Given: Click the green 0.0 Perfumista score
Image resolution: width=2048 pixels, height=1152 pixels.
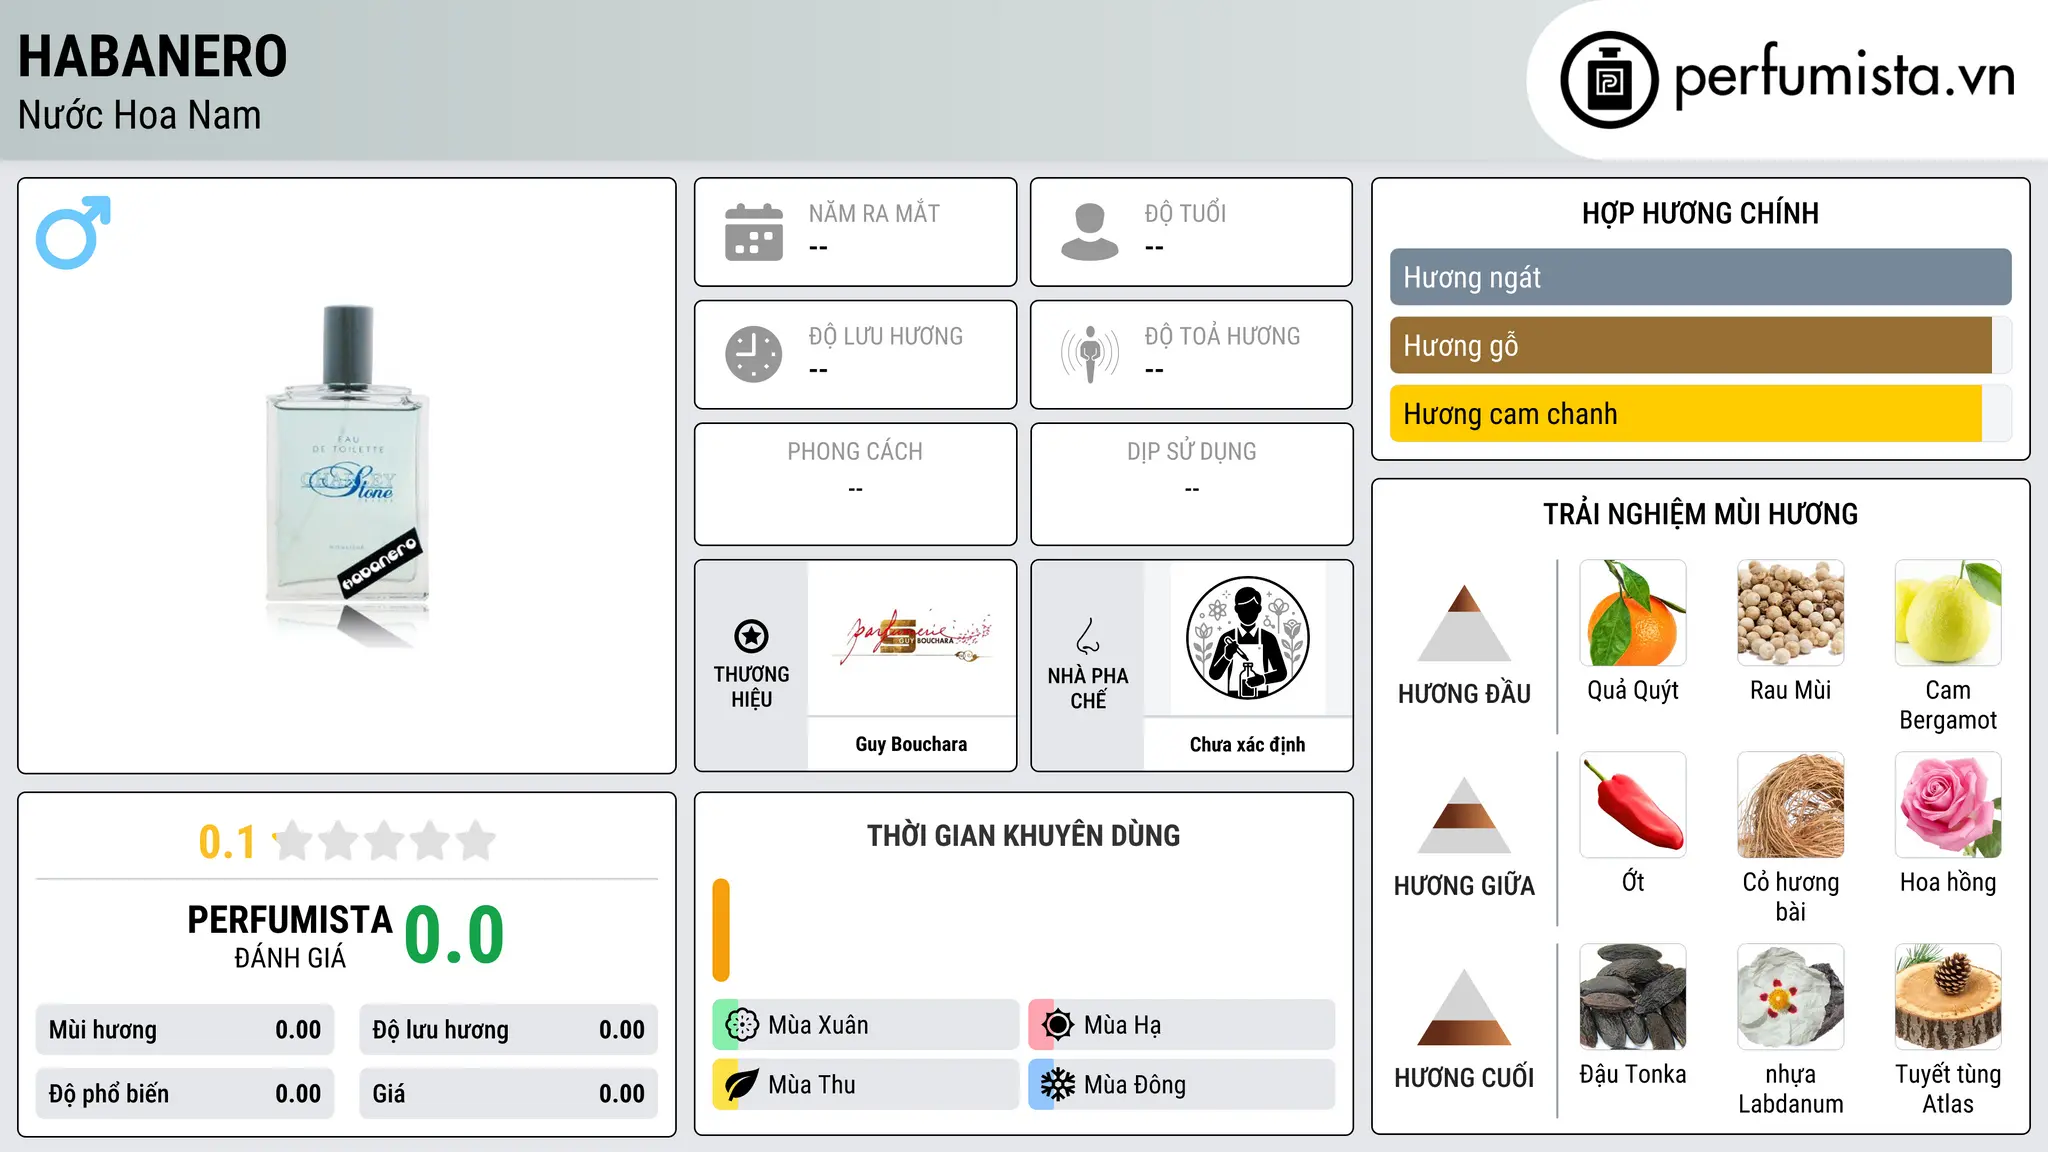Looking at the screenshot, I should click(x=454, y=935).
